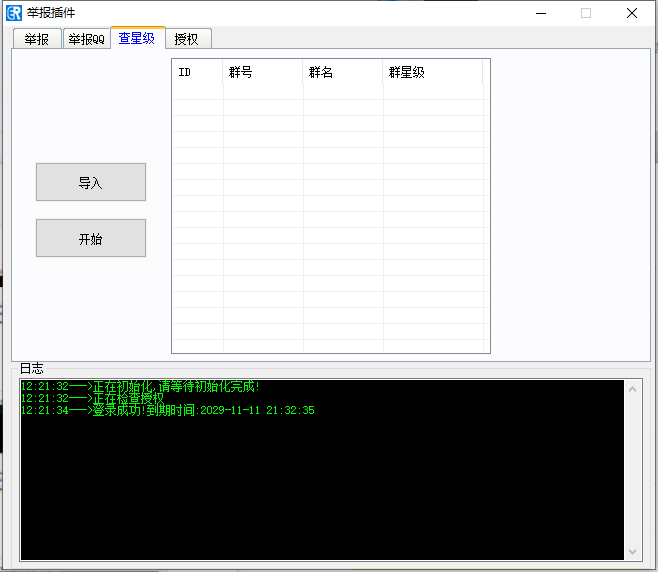The height and width of the screenshot is (572, 658).
Task: Click the log line 正在初始化
Action: (x=141, y=386)
